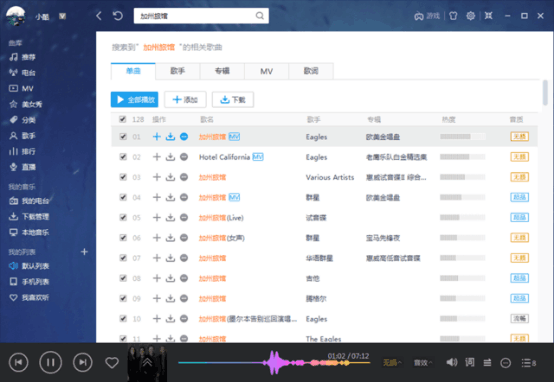
Task: Pause the current song
Action: [51, 363]
